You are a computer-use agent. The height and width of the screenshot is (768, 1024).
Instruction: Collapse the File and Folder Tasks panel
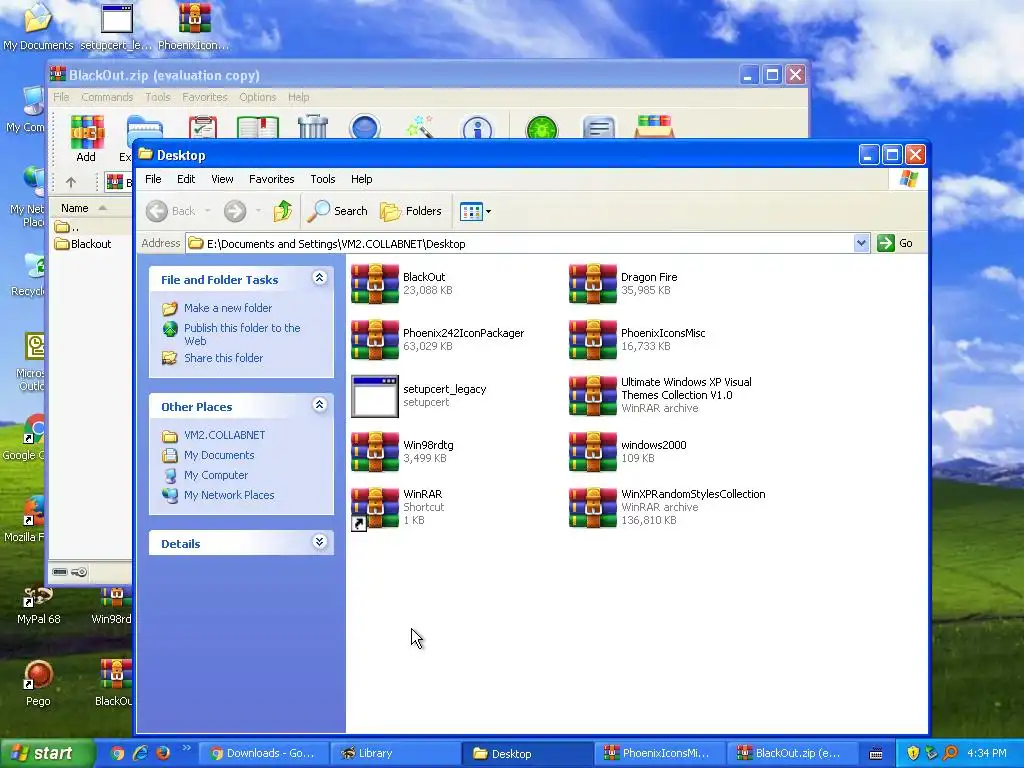tap(319, 278)
